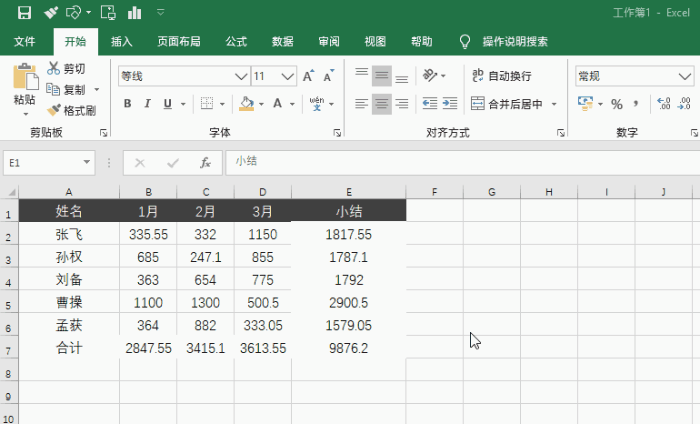Click the Copy icon
The image size is (700, 424).
click(53, 89)
